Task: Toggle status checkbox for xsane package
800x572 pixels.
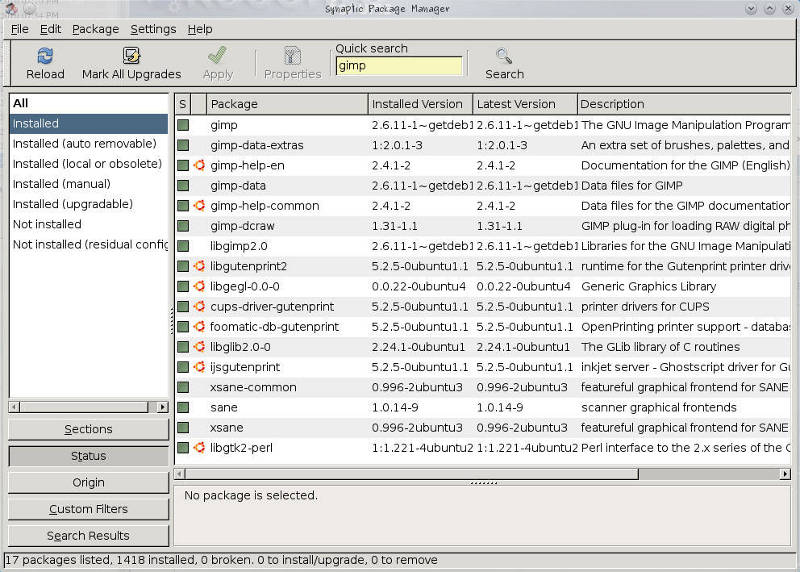Action: click(183, 427)
